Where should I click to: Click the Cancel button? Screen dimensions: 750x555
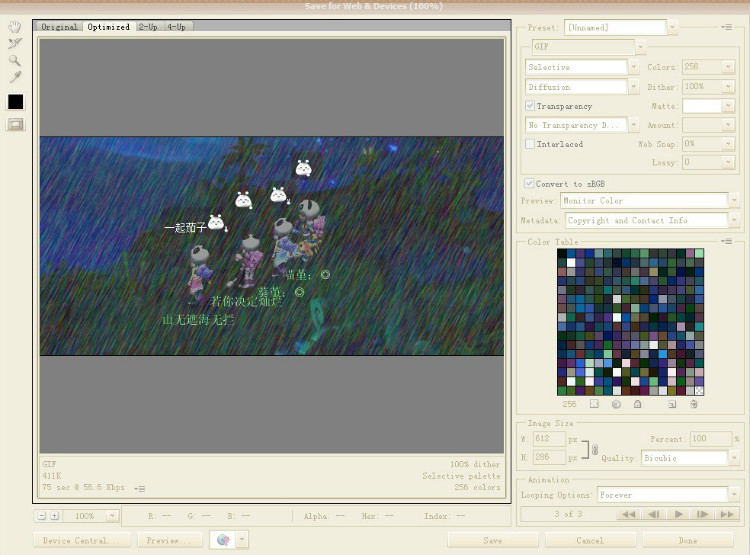[x=590, y=541]
